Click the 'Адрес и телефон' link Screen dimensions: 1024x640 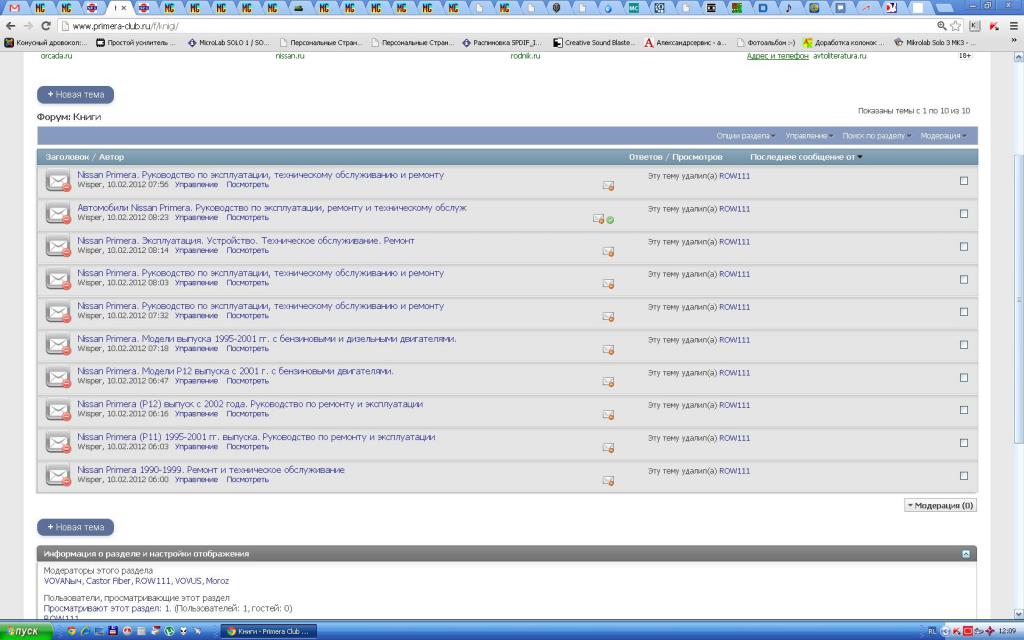[777, 56]
